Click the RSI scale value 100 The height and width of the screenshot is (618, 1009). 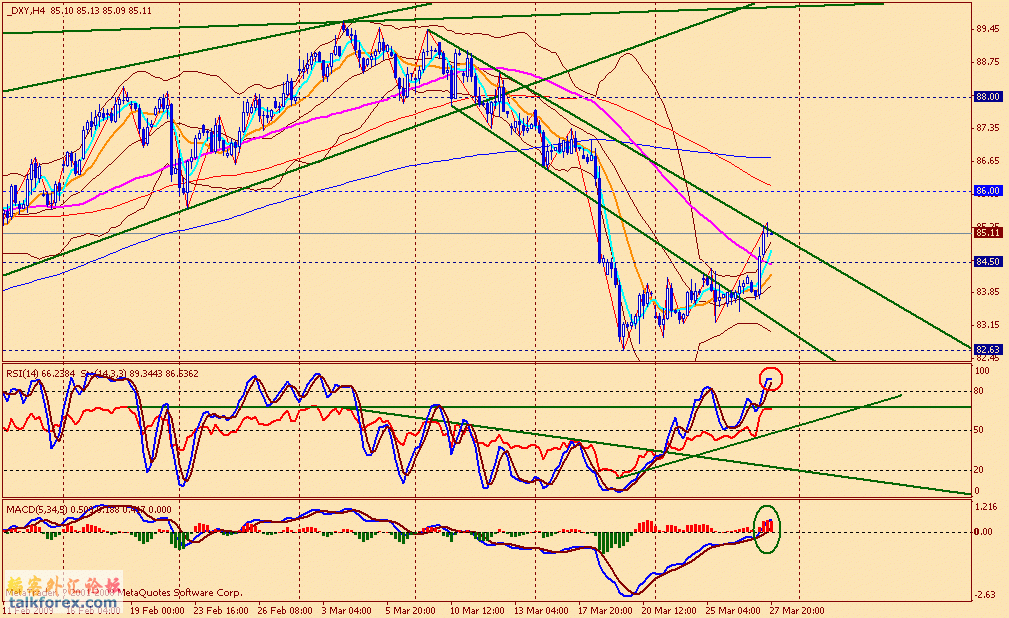[982, 371]
